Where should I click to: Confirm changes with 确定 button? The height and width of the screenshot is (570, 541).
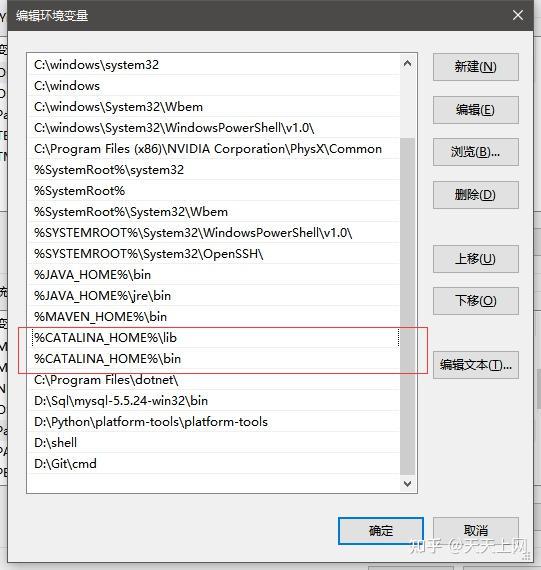[x=381, y=531]
